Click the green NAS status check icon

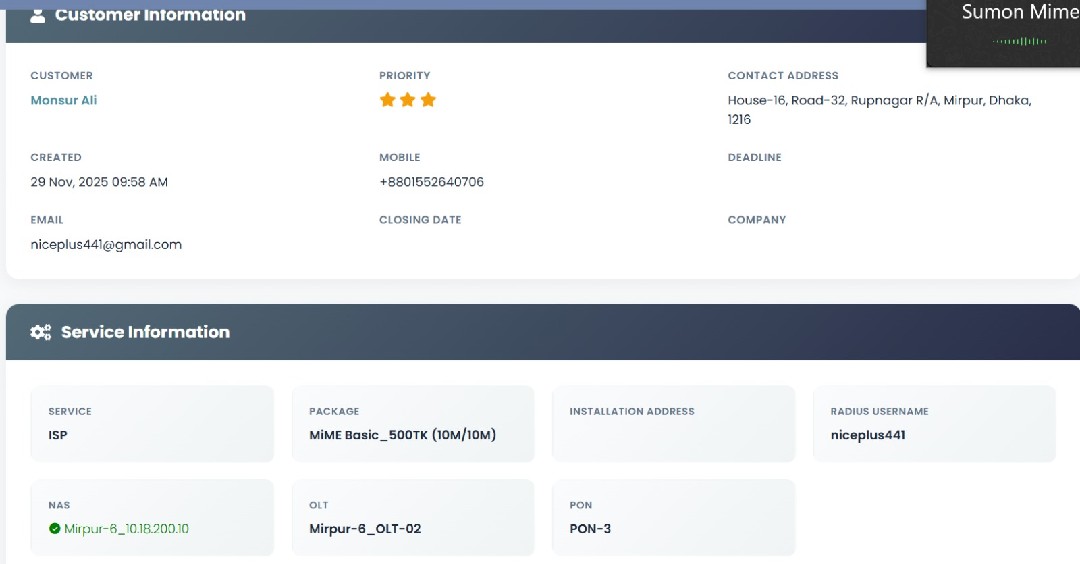pyautogui.click(x=54, y=529)
